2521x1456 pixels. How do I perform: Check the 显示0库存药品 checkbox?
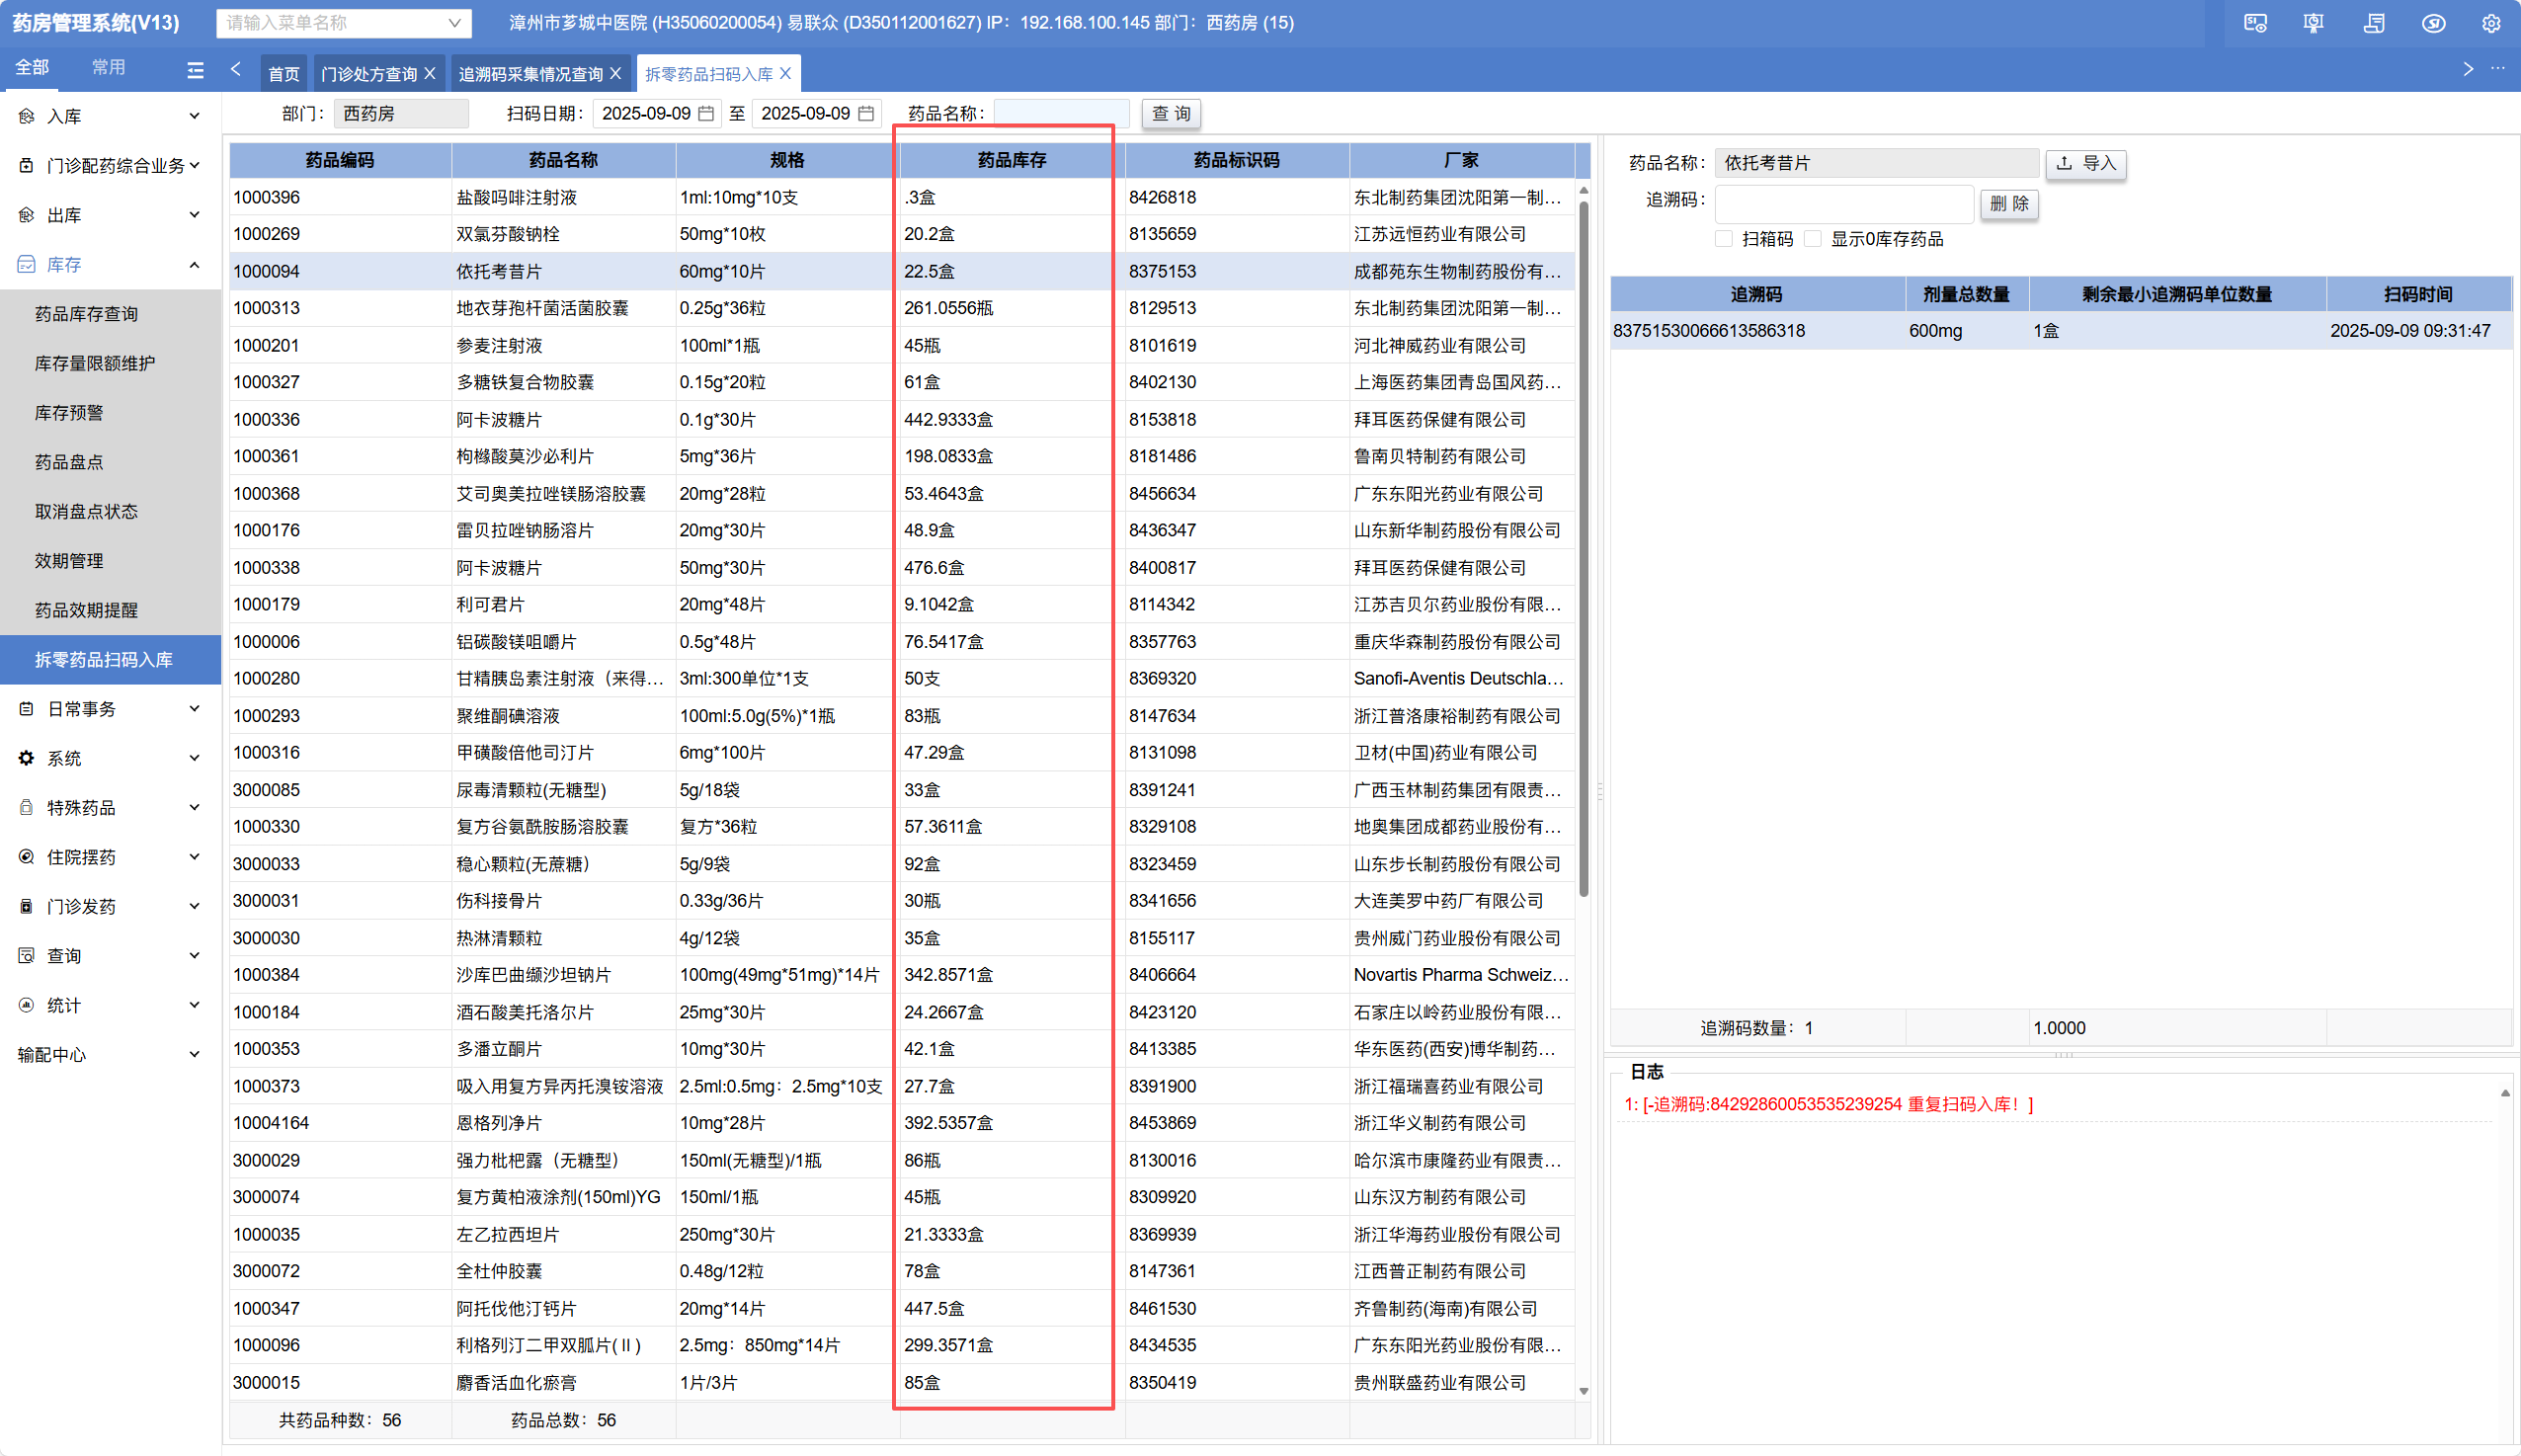[x=1813, y=239]
